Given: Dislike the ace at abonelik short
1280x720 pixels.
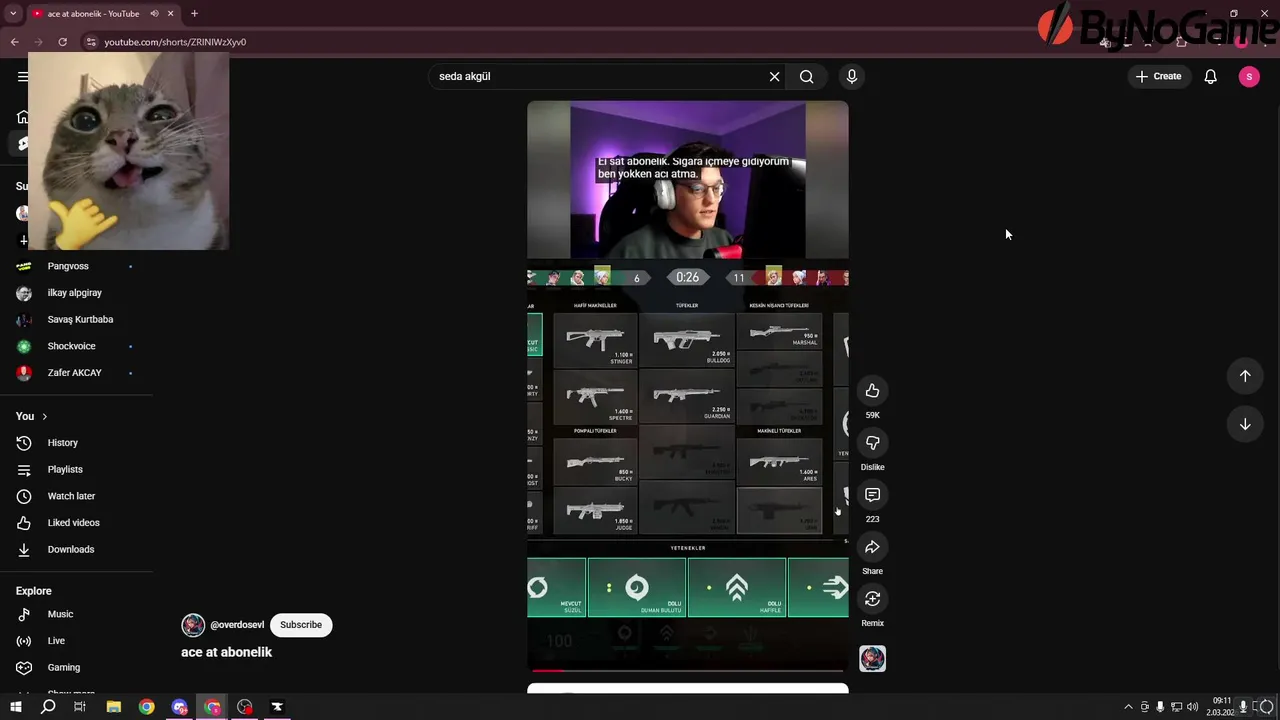Looking at the screenshot, I should (x=872, y=443).
